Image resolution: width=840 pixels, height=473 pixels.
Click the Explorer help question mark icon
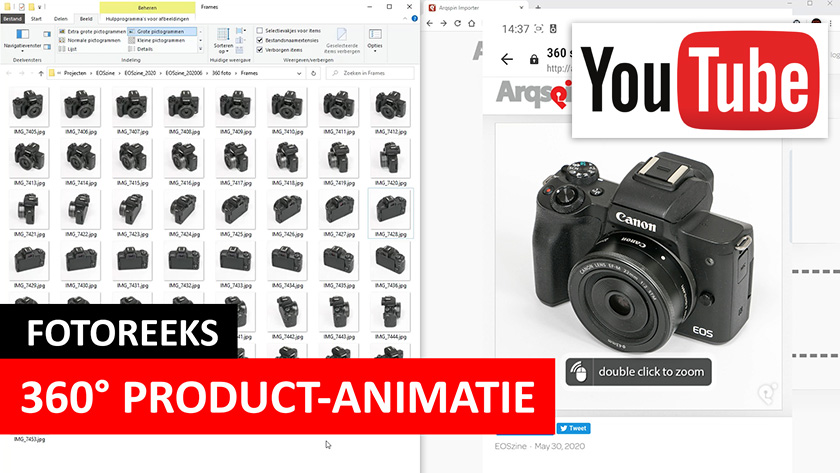[410, 18]
